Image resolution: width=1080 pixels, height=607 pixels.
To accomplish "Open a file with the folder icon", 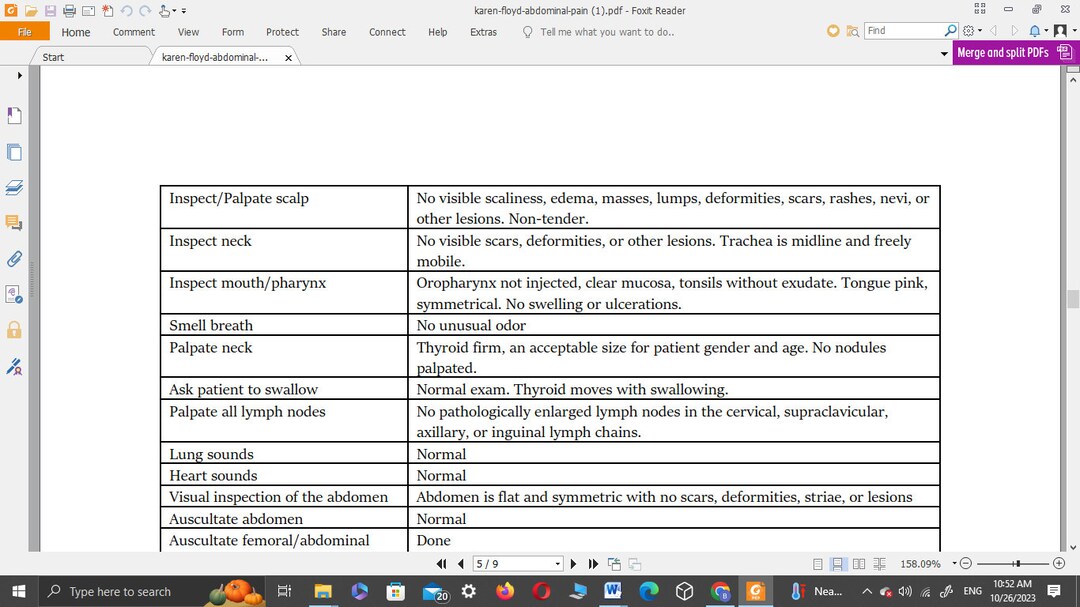I will pyautogui.click(x=31, y=10).
